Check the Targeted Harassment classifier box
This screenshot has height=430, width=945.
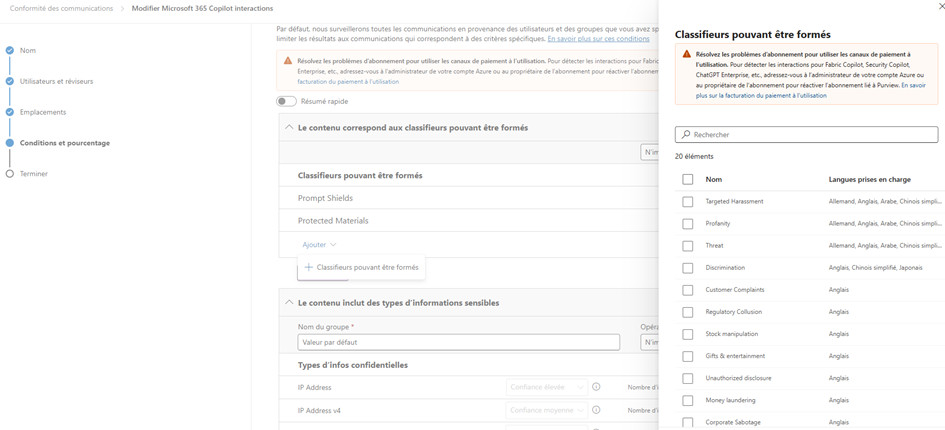tap(688, 202)
